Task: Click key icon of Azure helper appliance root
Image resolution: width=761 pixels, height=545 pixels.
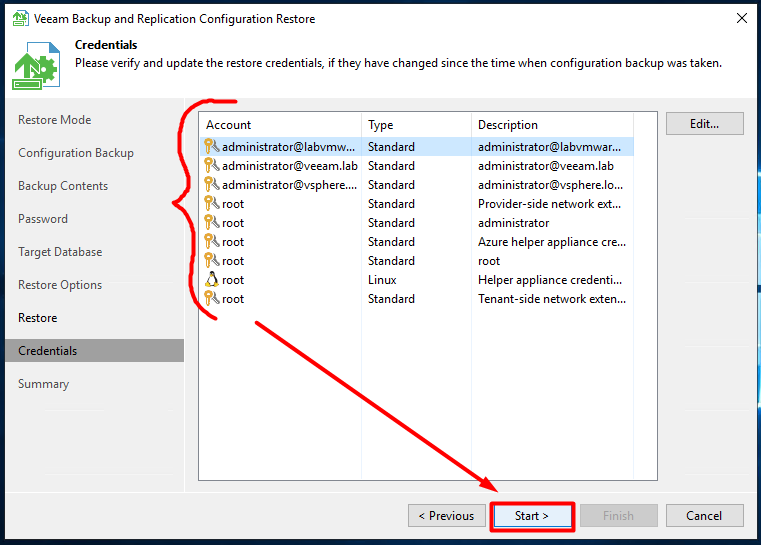Action: 211,242
